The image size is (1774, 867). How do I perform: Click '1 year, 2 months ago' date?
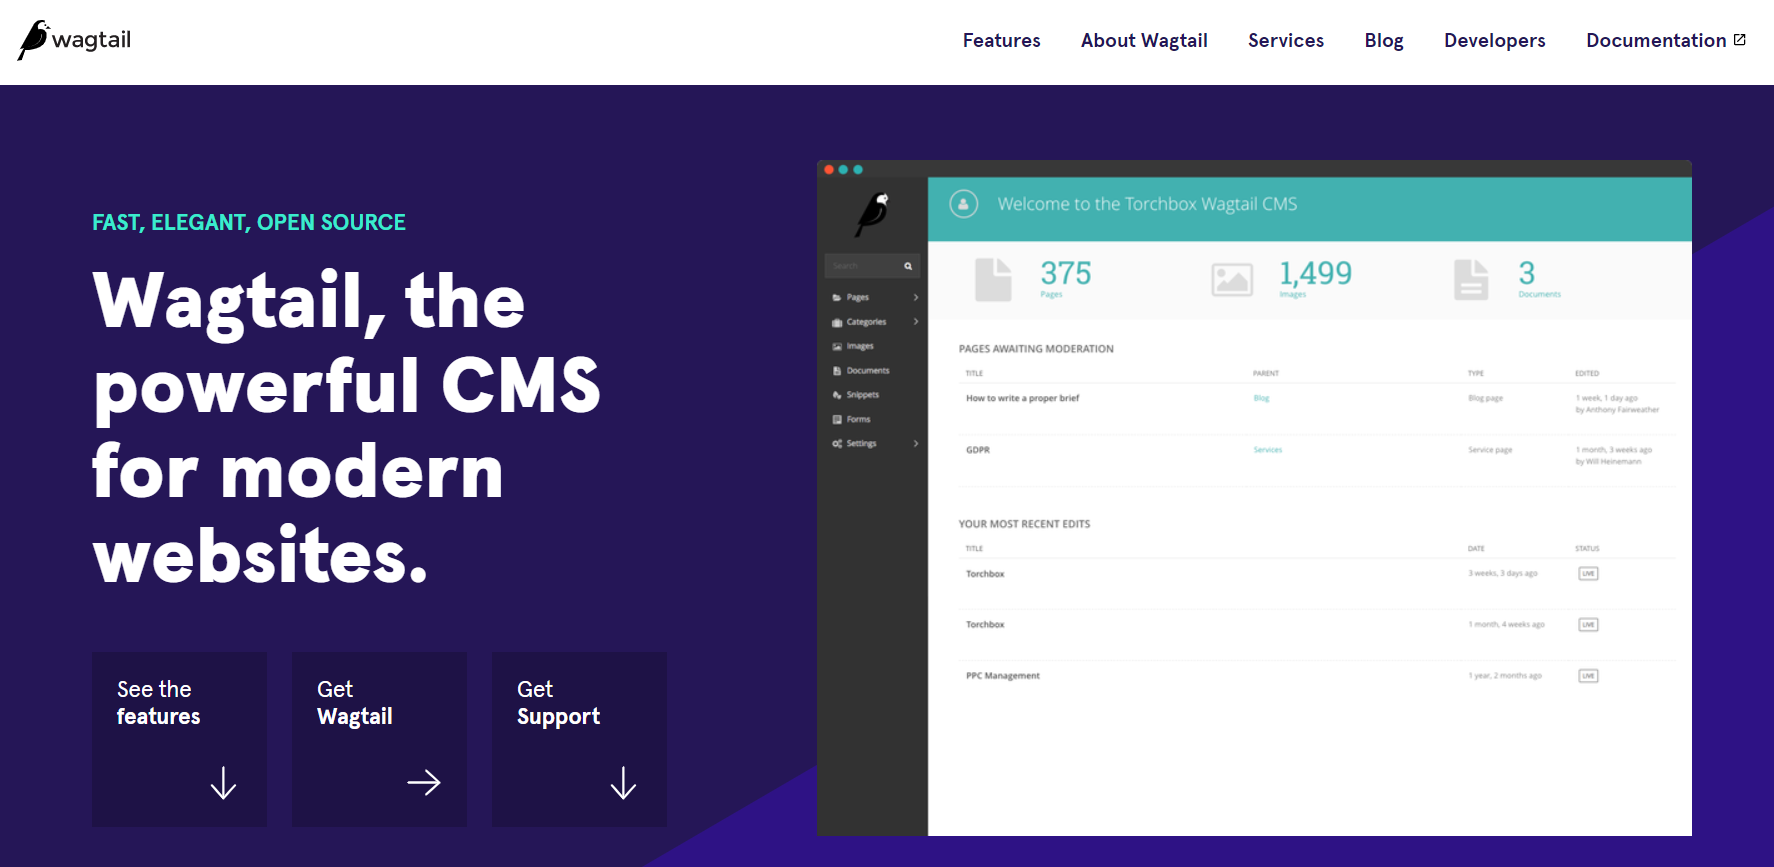pos(1505,676)
